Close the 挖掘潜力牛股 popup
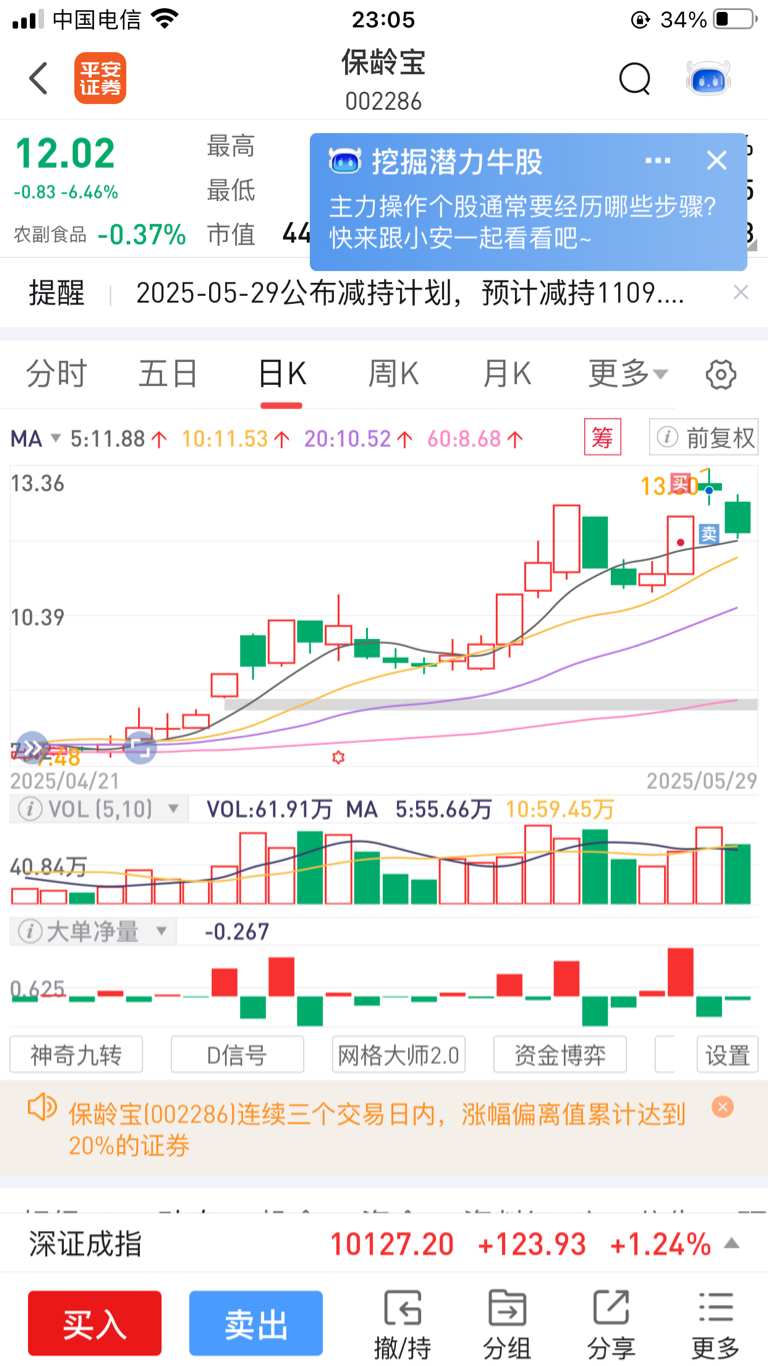Screen dimensions: 768x1366 click(x=716, y=160)
